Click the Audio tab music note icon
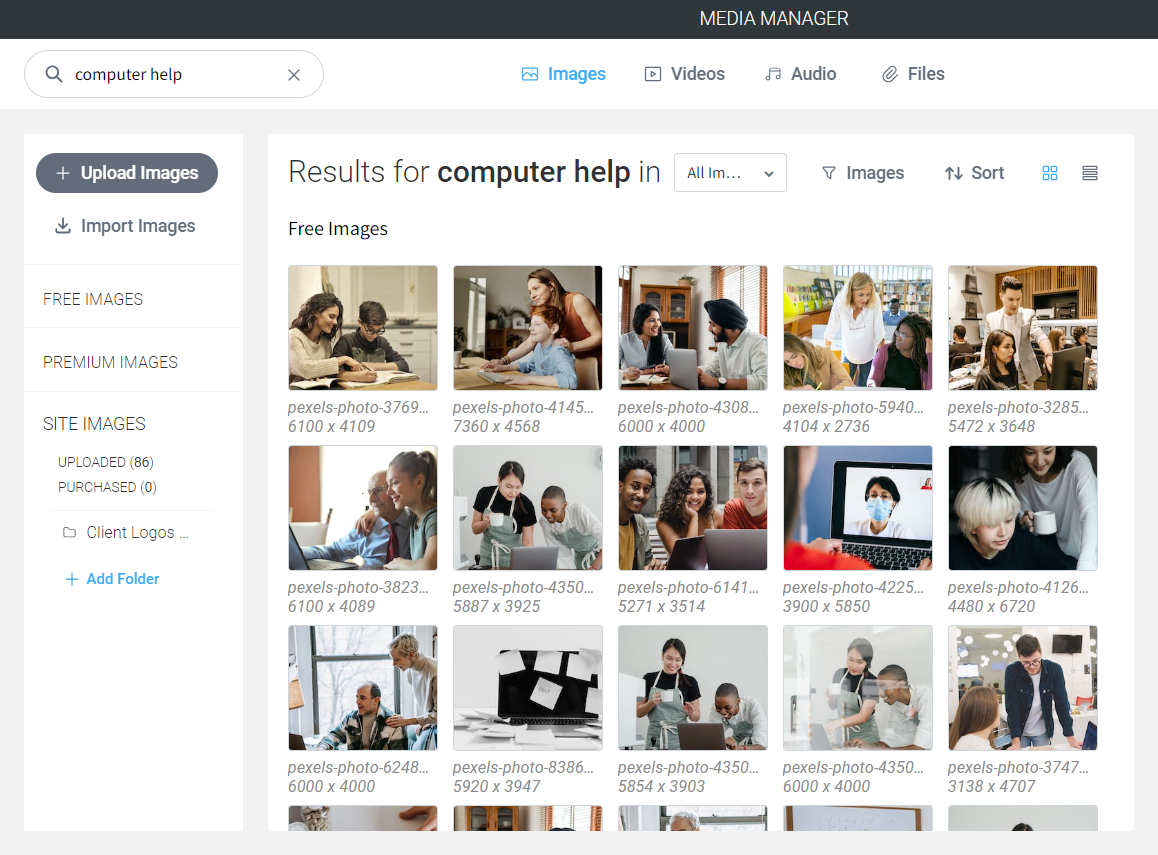Screen dimensions: 1158x855 click(773, 74)
